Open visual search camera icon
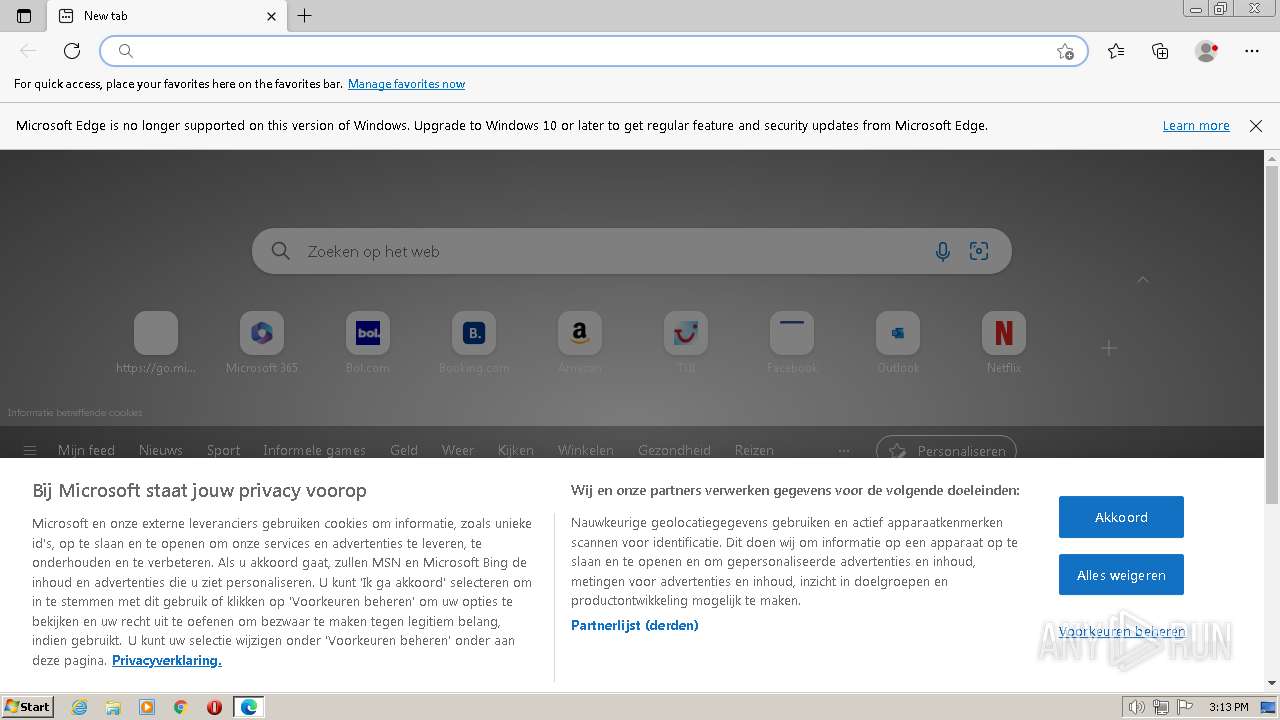Screen dimensions: 1280x720 pyautogui.click(x=979, y=252)
